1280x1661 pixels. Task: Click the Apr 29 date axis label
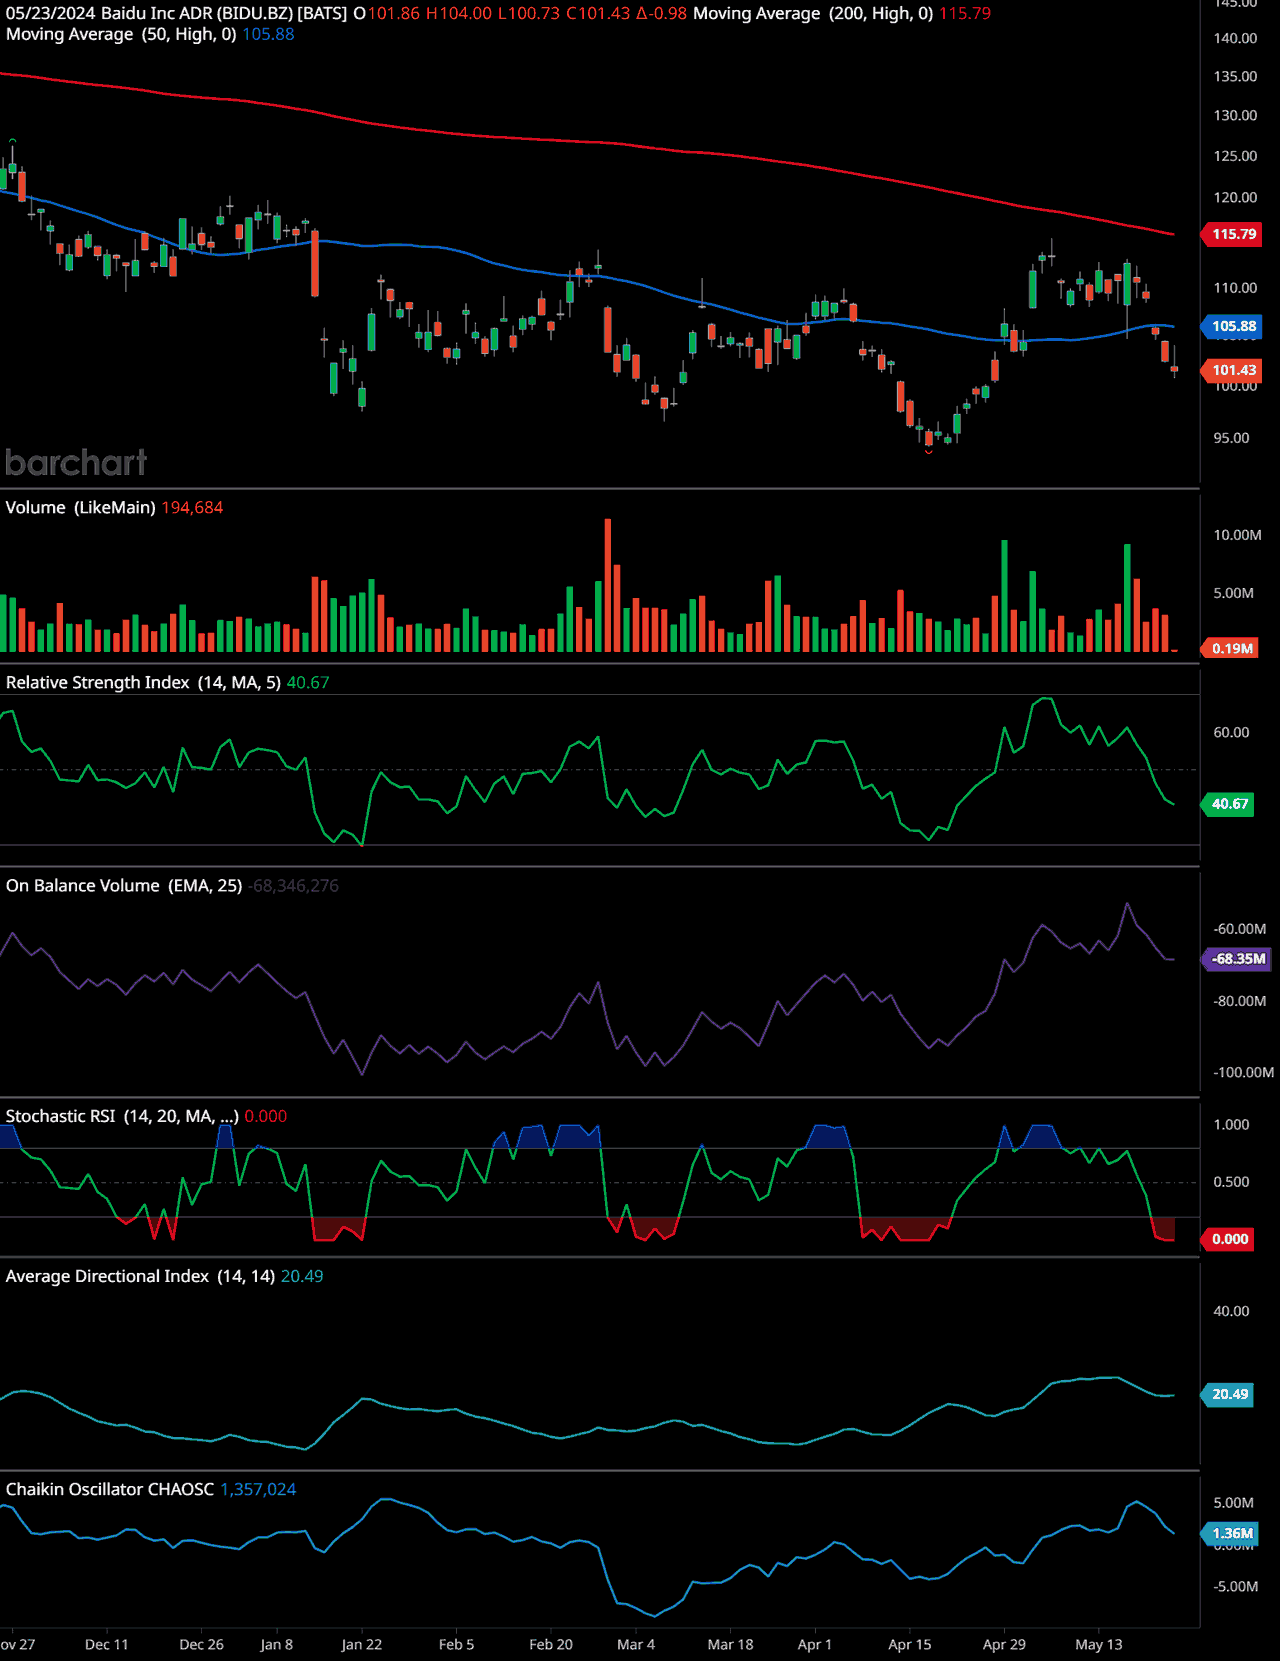click(x=1004, y=1645)
